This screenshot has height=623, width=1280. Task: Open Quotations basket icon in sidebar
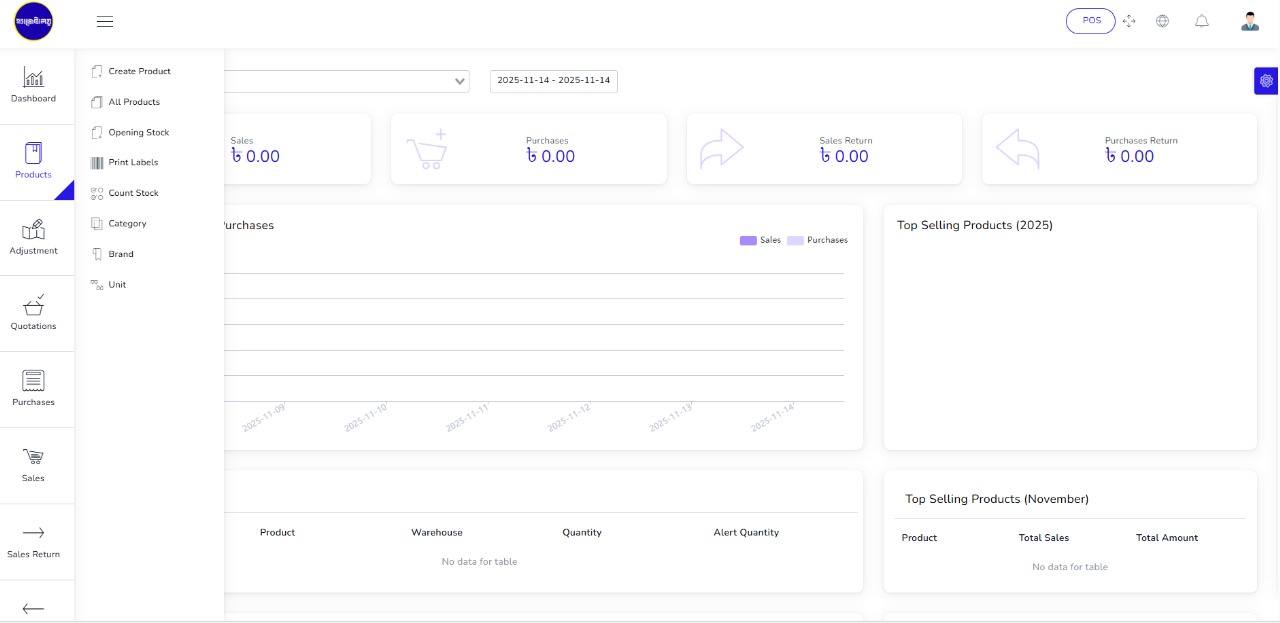33,306
